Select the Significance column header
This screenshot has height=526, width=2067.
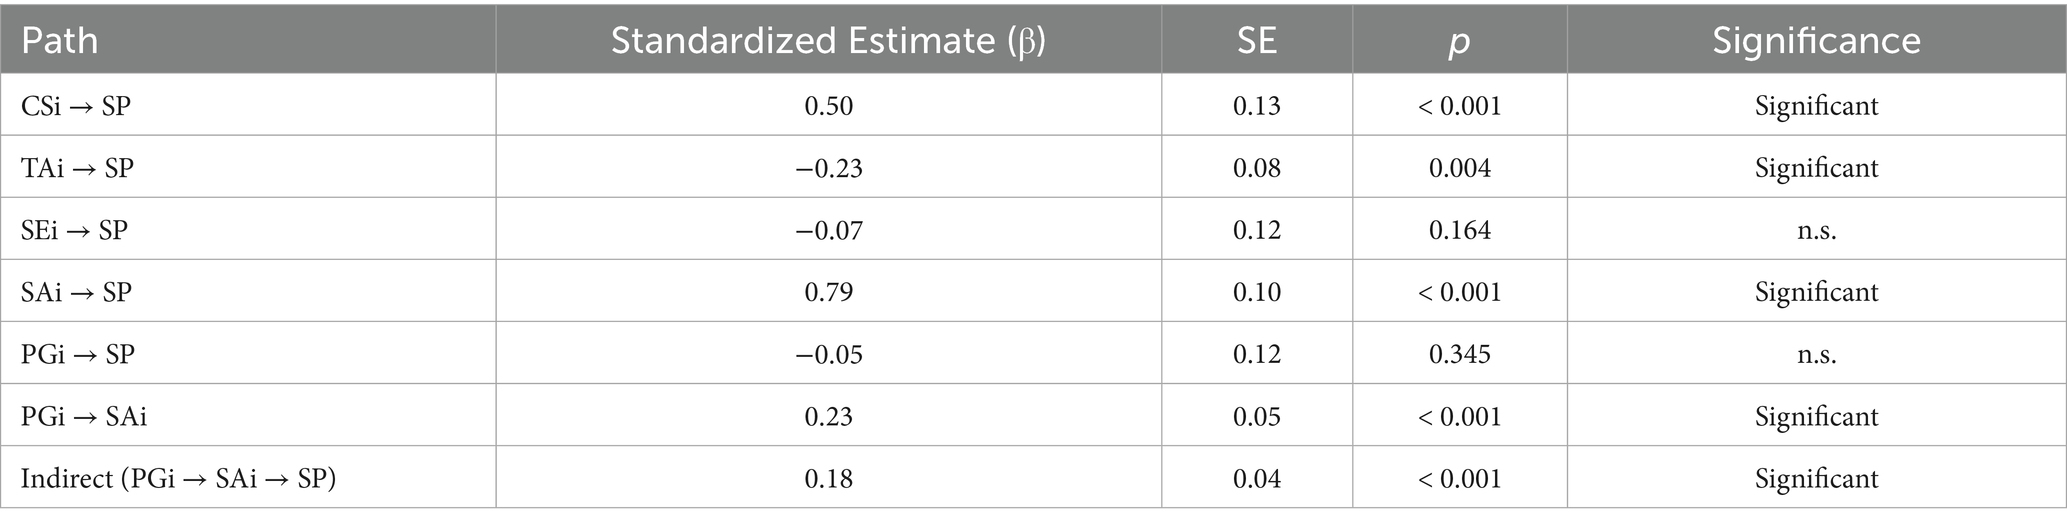click(x=1816, y=40)
